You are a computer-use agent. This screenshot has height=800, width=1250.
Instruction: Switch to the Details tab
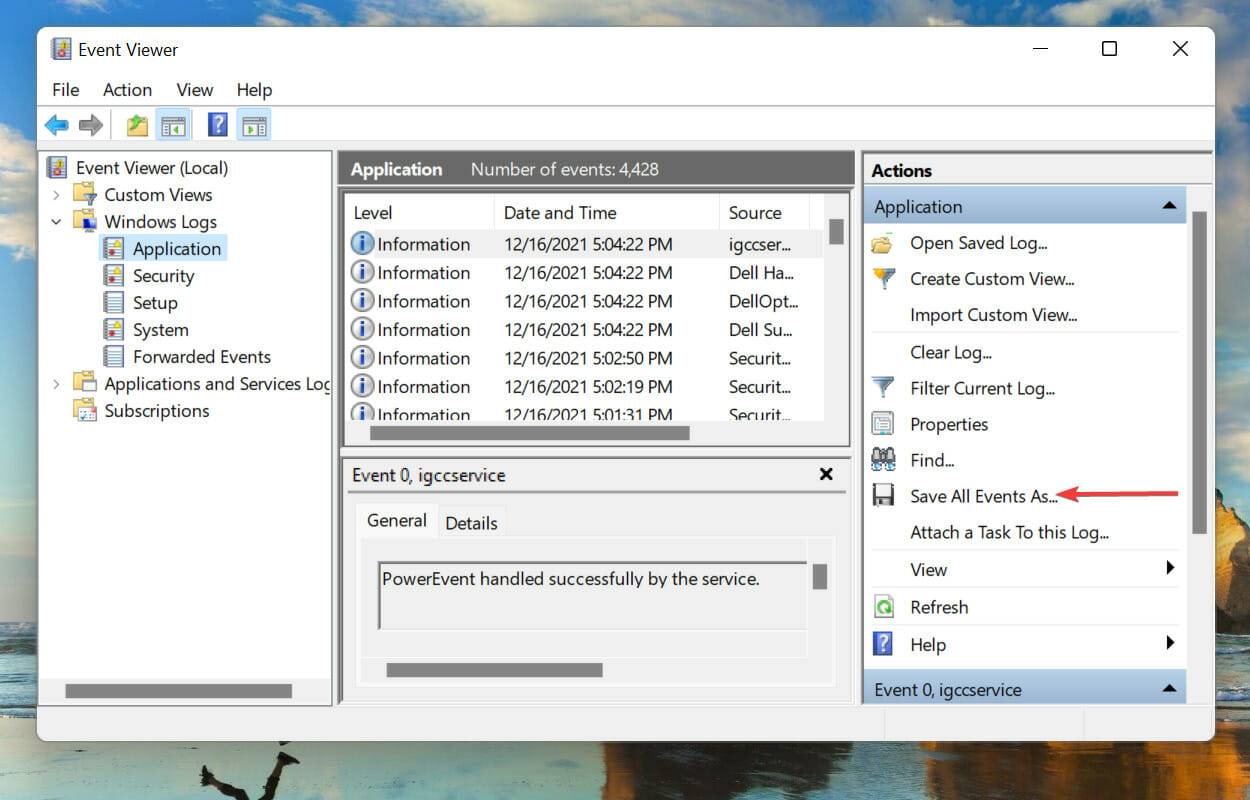(471, 522)
